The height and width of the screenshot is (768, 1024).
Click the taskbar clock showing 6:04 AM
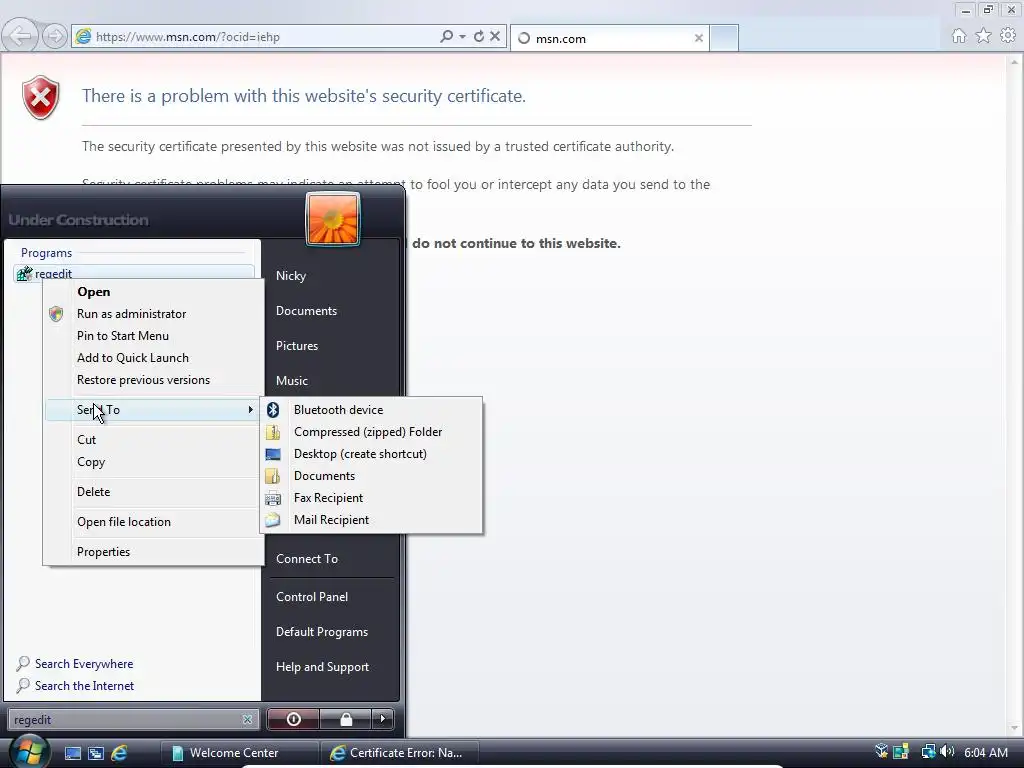[x=985, y=753]
